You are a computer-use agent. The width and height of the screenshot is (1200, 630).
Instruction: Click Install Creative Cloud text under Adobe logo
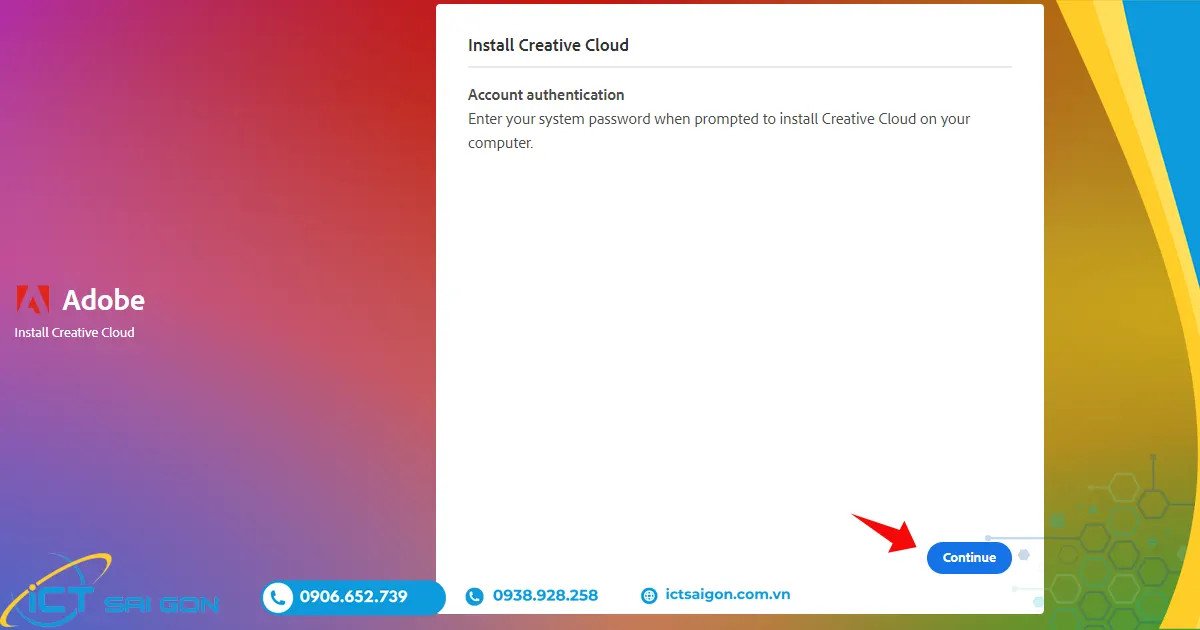(x=74, y=332)
